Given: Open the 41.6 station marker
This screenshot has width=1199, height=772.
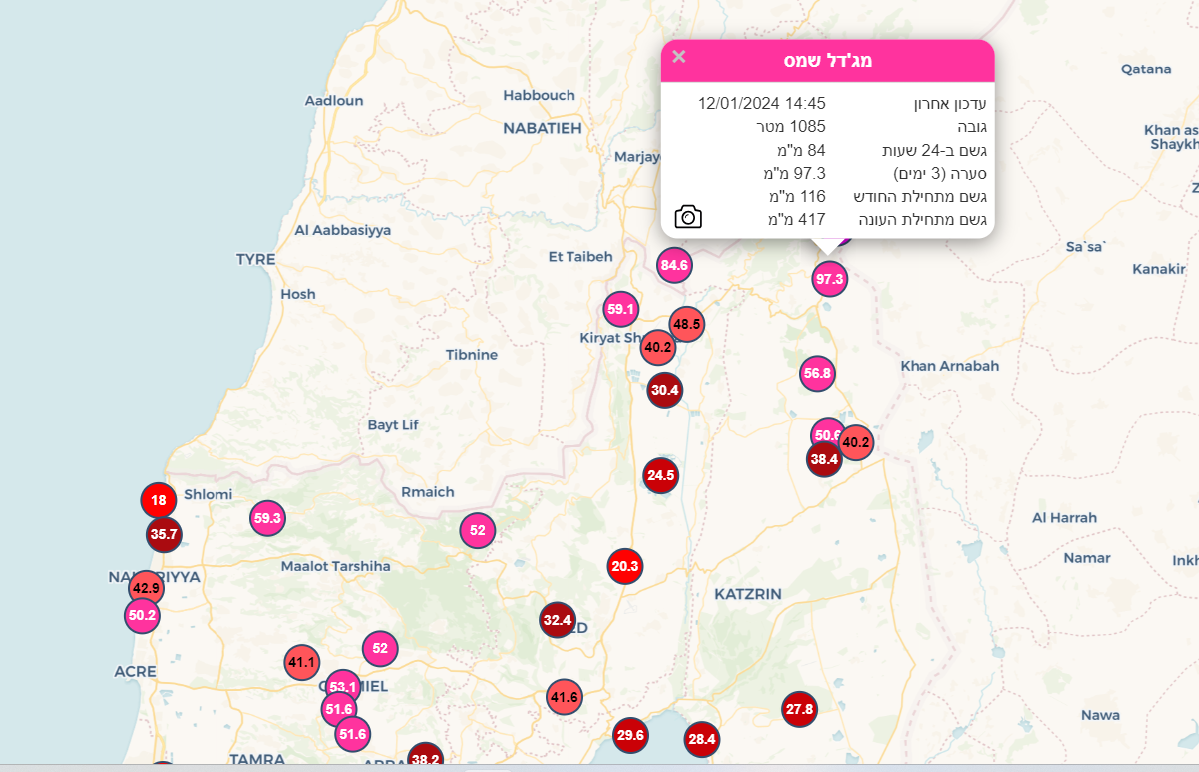Looking at the screenshot, I should pyautogui.click(x=564, y=697).
